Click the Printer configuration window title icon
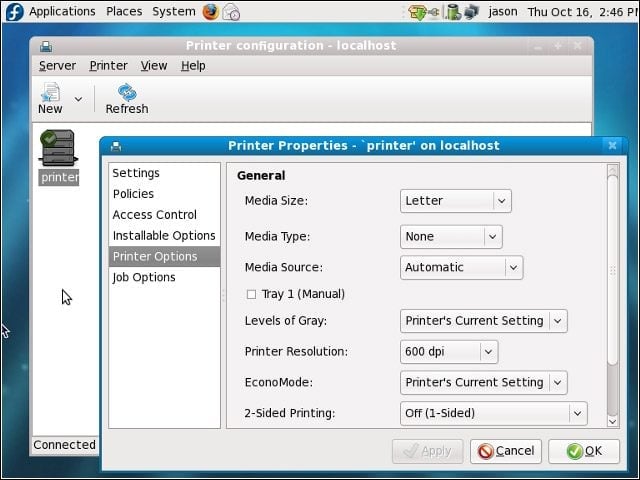The width and height of the screenshot is (640, 480). 46,46
